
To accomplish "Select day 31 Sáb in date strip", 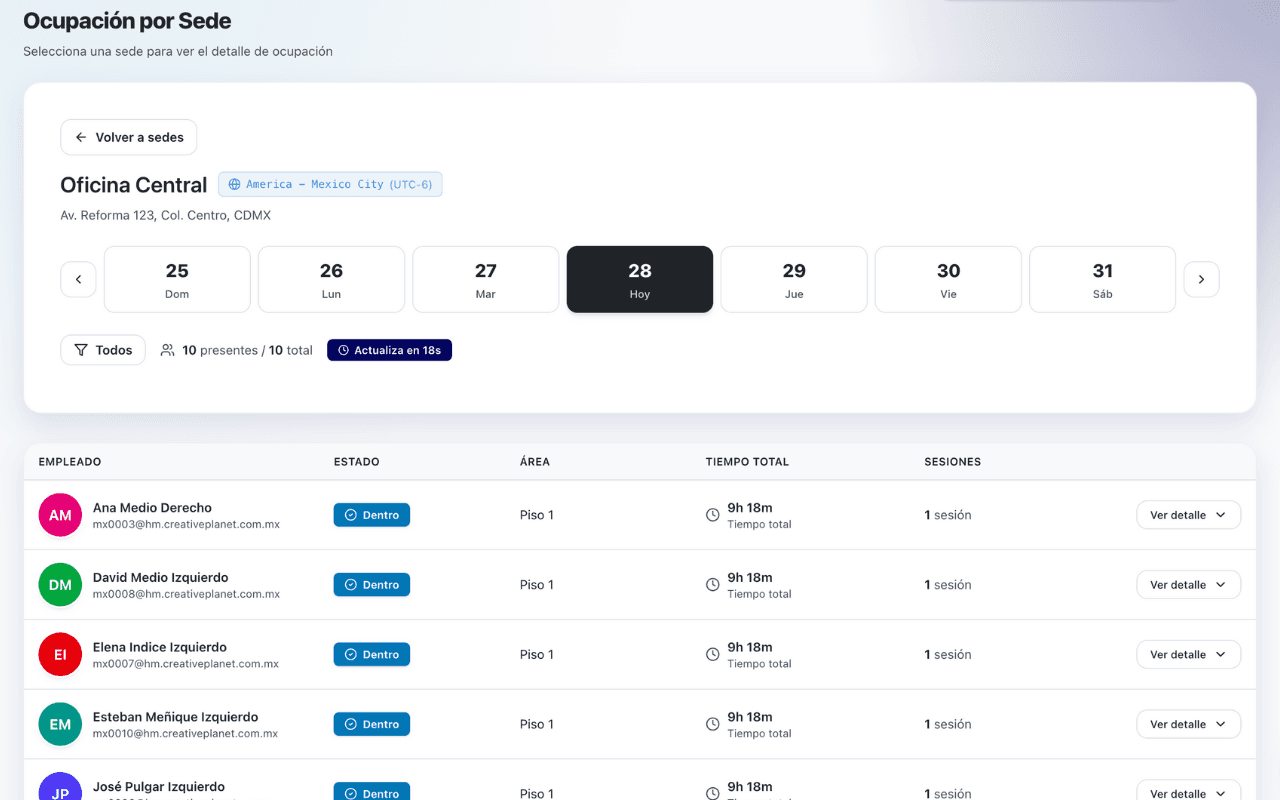I will tap(1102, 279).
